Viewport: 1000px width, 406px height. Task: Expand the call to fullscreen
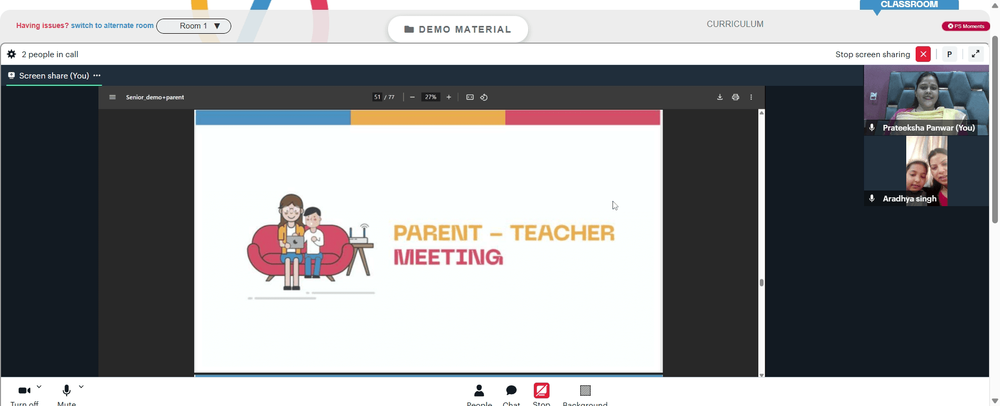pos(976,54)
